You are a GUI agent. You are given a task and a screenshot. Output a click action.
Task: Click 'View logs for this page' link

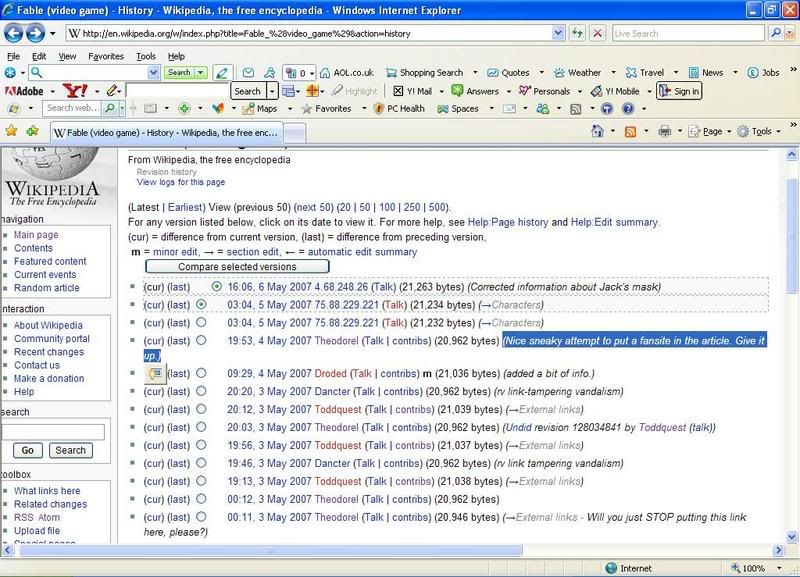[x=181, y=182]
